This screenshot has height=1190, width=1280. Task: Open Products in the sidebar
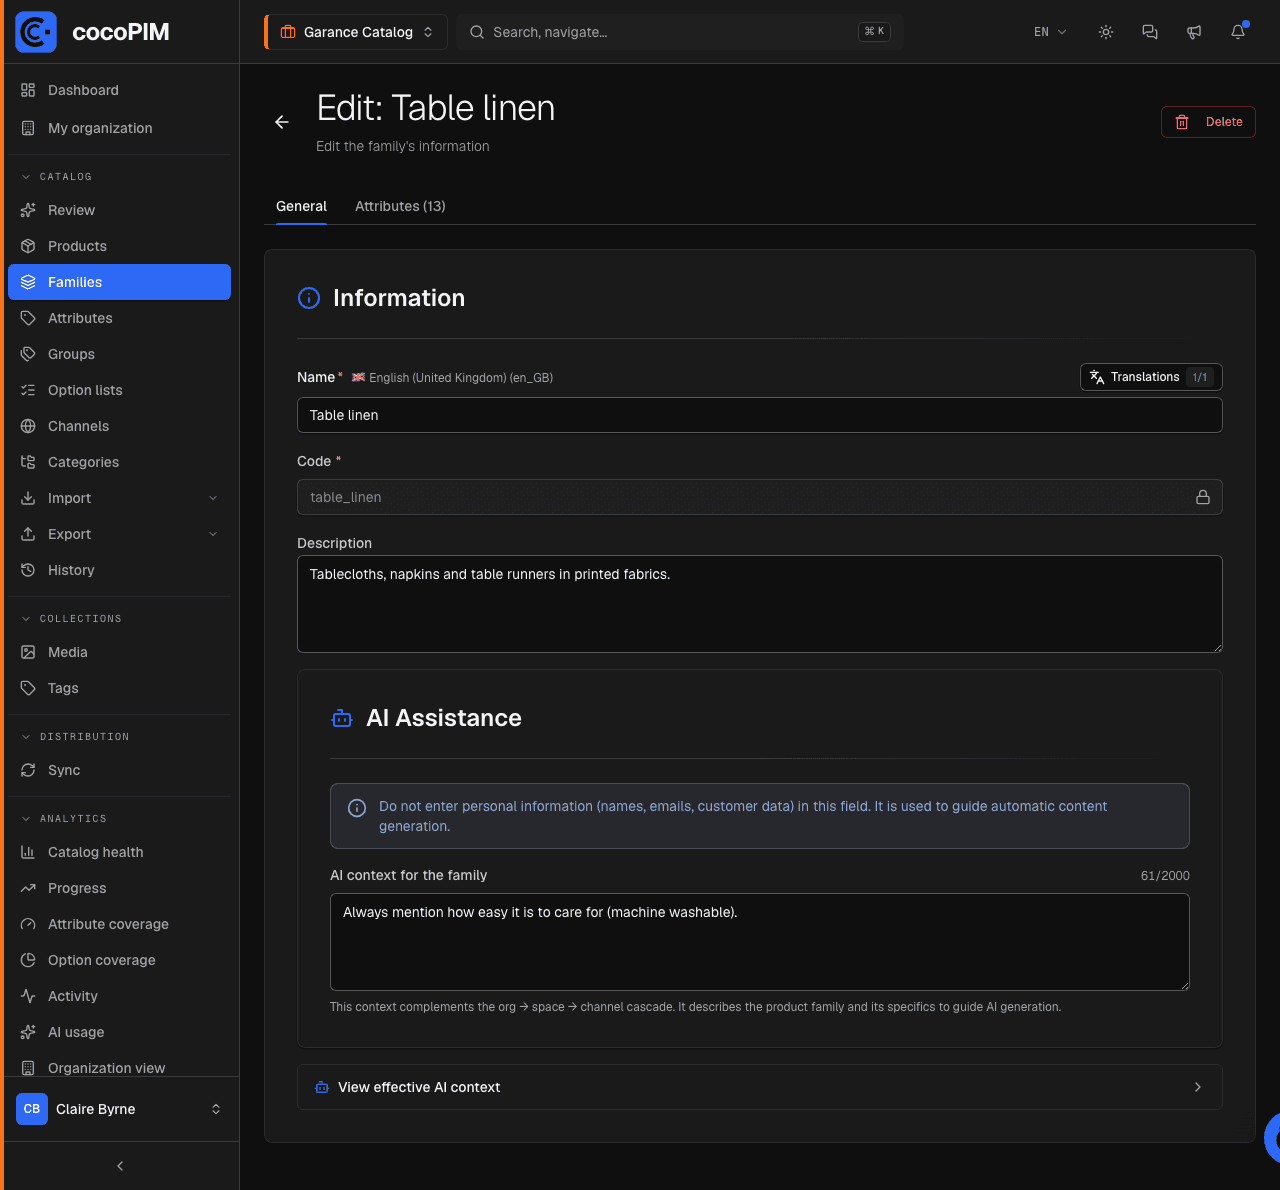(120, 246)
